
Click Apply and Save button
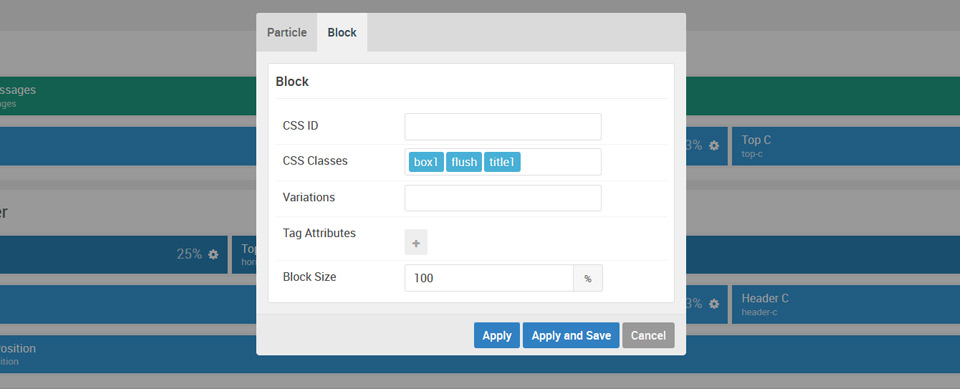571,335
